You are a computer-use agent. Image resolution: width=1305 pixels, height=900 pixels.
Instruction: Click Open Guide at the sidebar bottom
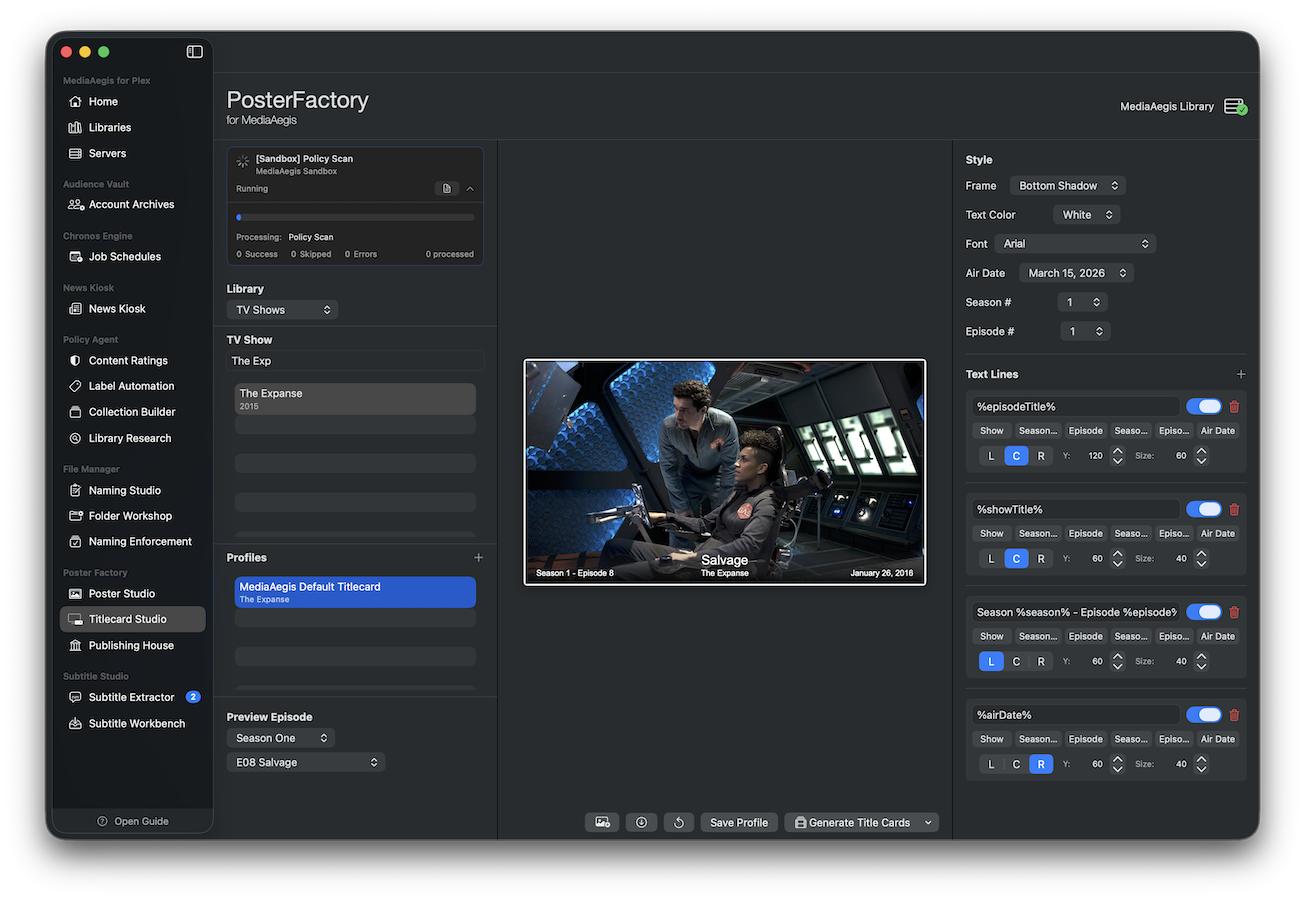point(133,821)
